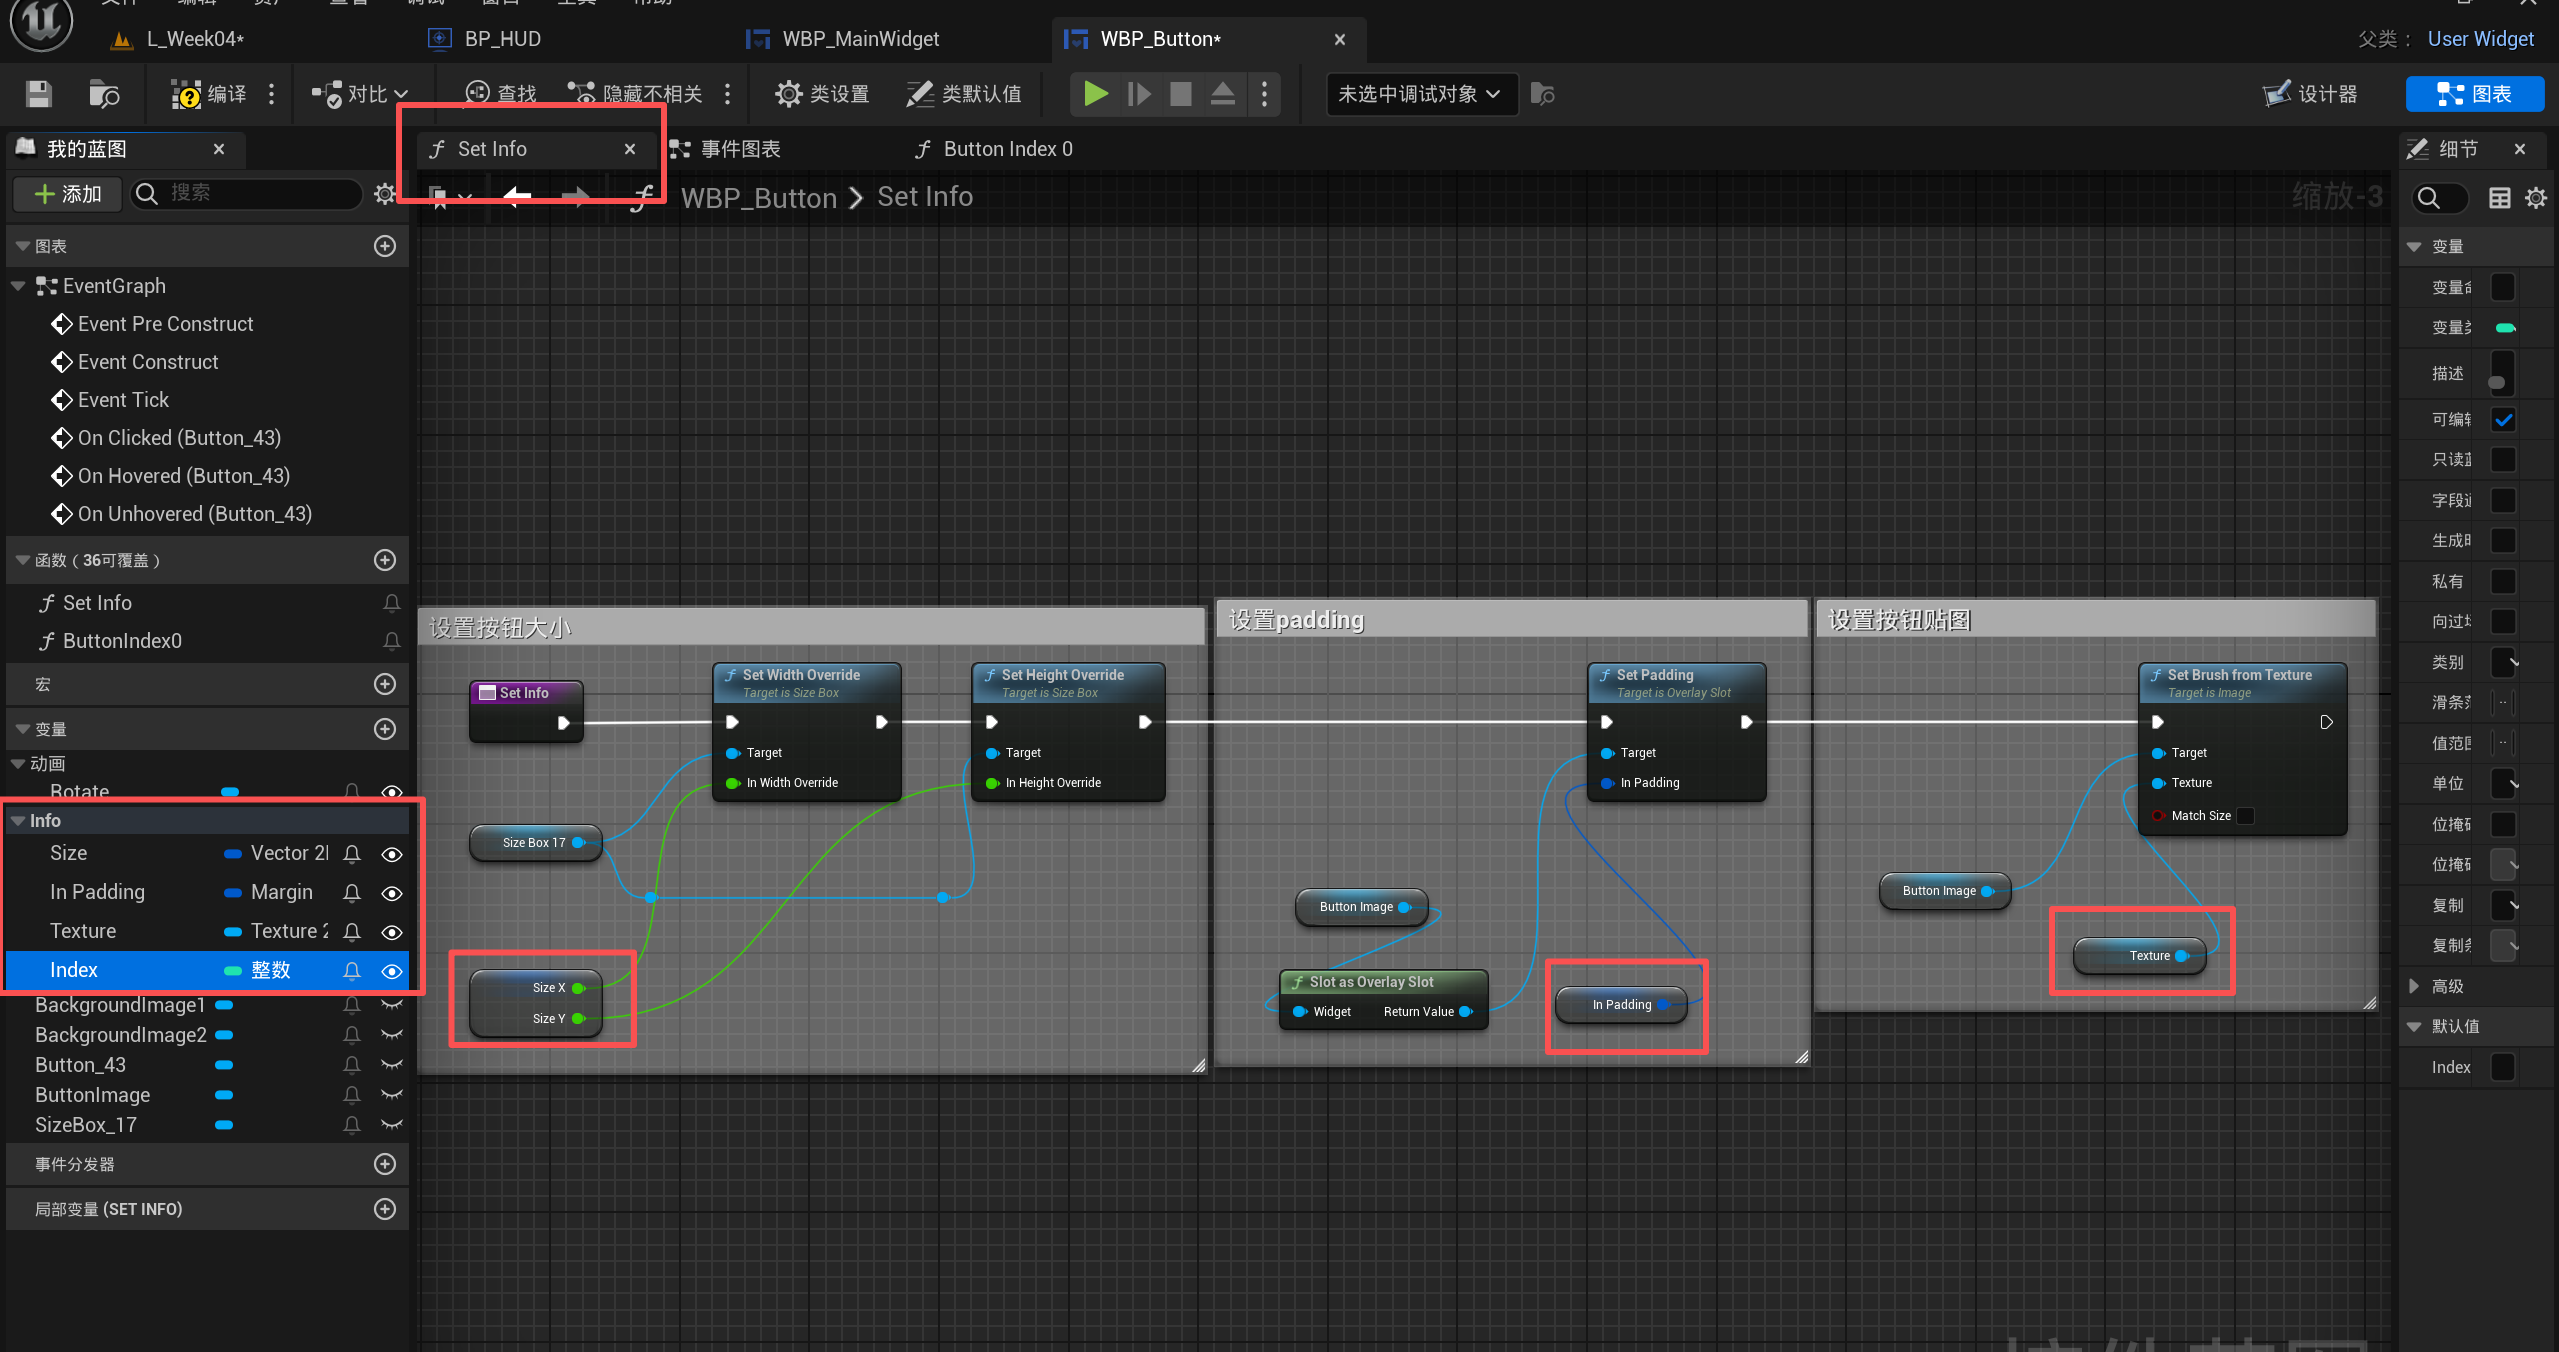Viewport: 2559px width, 1352px height.
Task: Switch to Designer (设计器) mode
Action: [x=2310, y=94]
